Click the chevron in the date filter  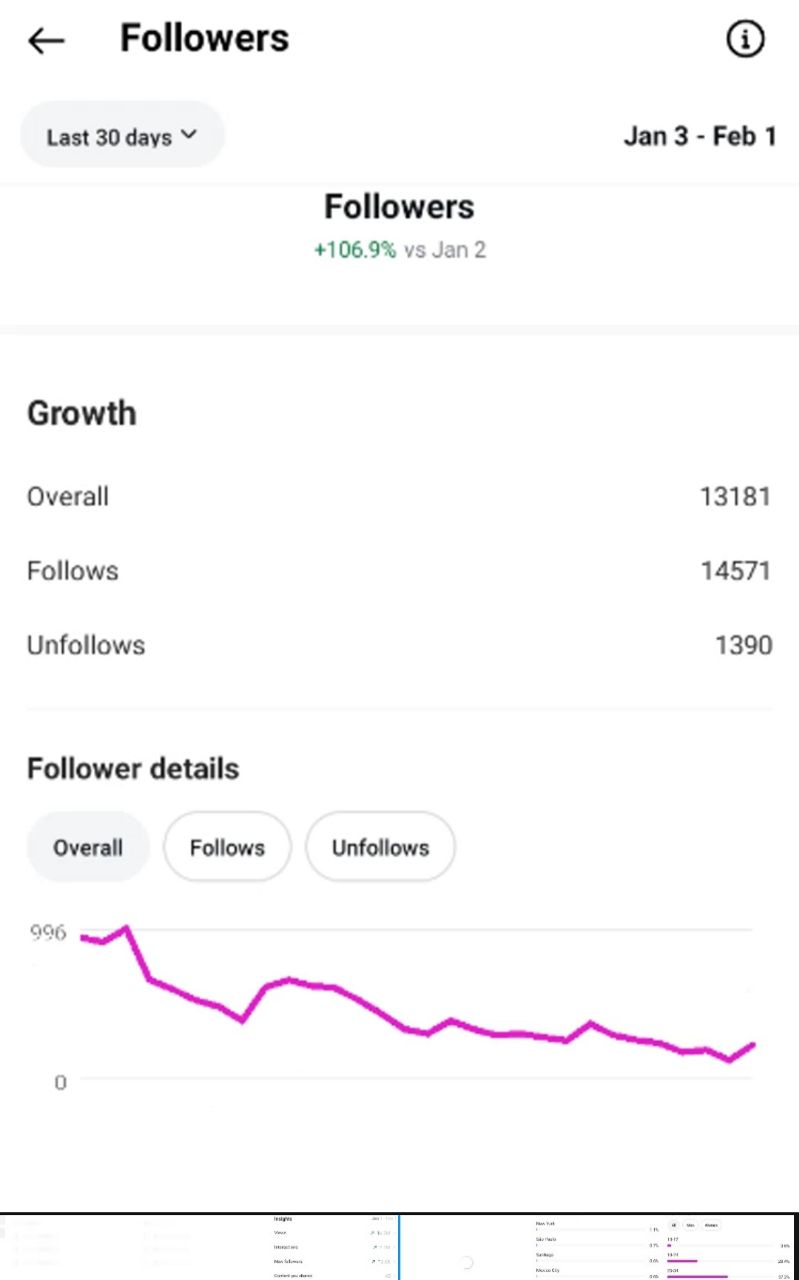189,135
